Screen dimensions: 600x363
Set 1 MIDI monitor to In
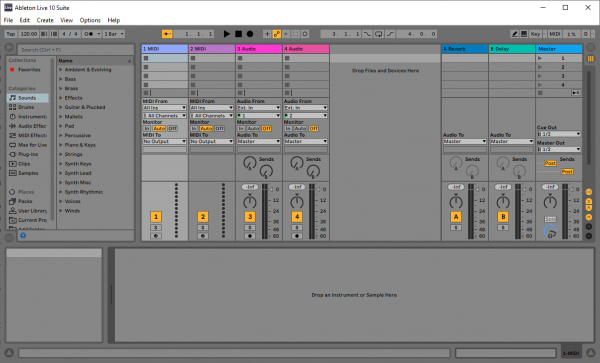tap(147, 129)
